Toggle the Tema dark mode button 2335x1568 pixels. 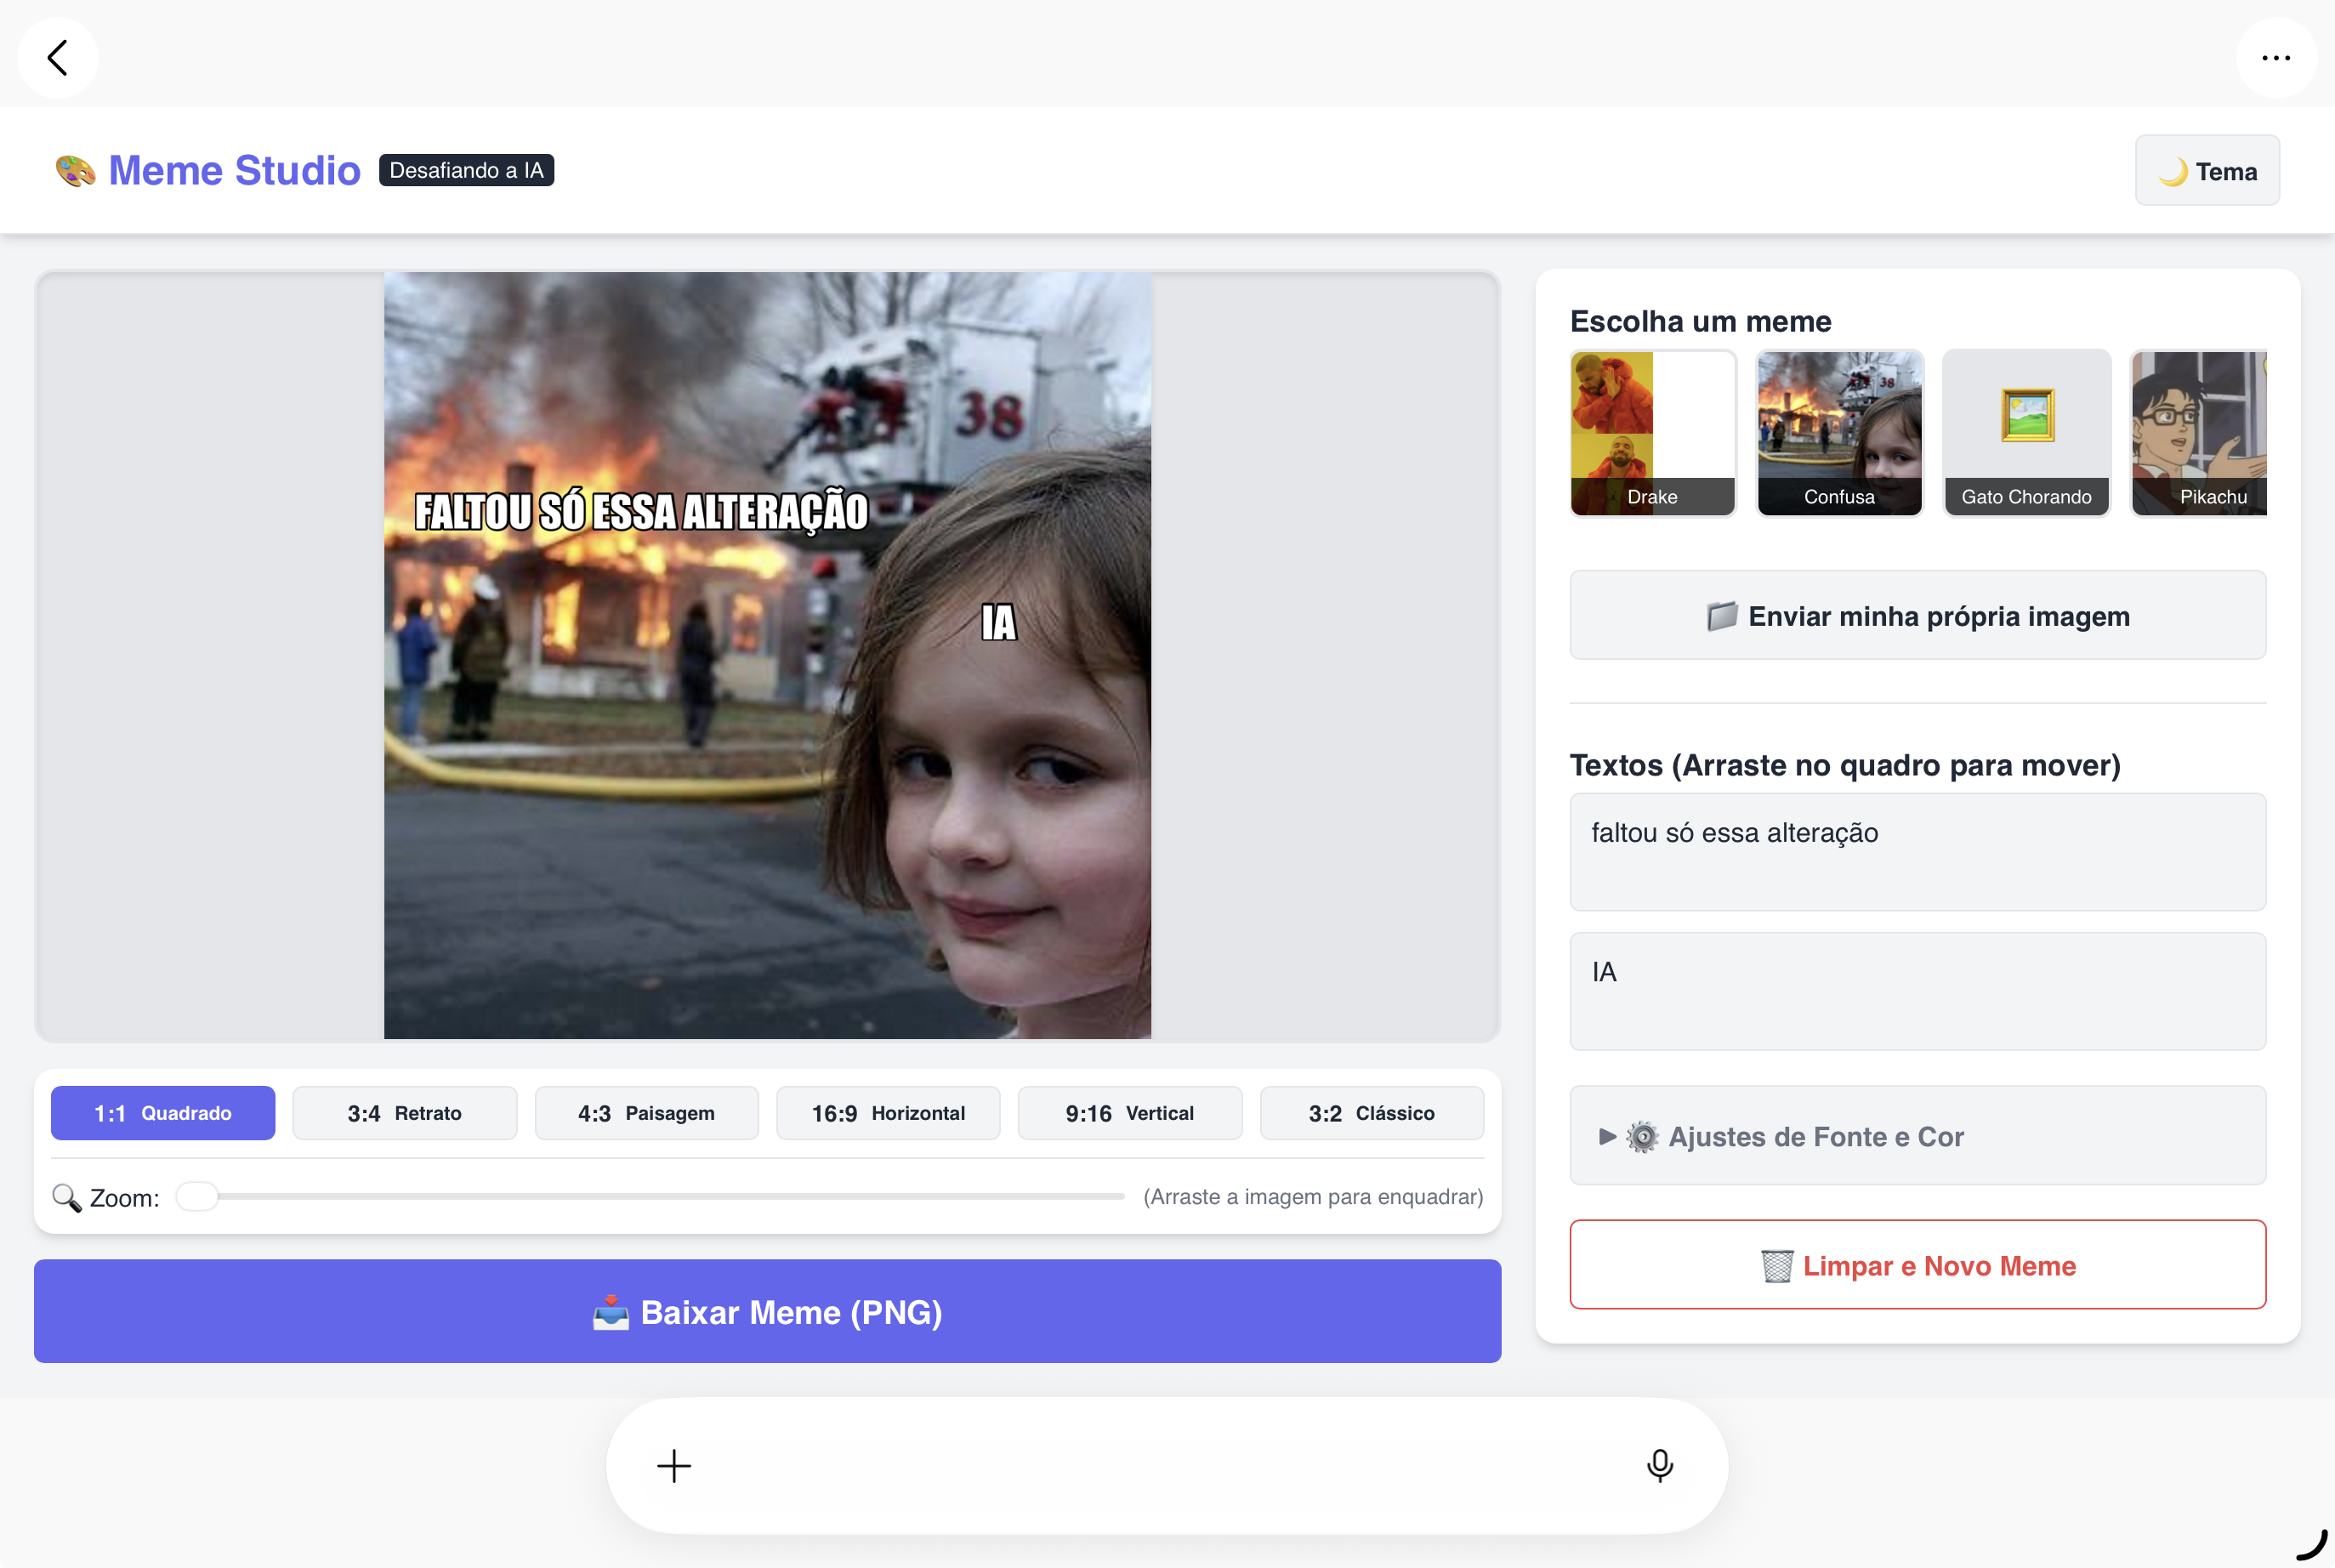click(2207, 171)
